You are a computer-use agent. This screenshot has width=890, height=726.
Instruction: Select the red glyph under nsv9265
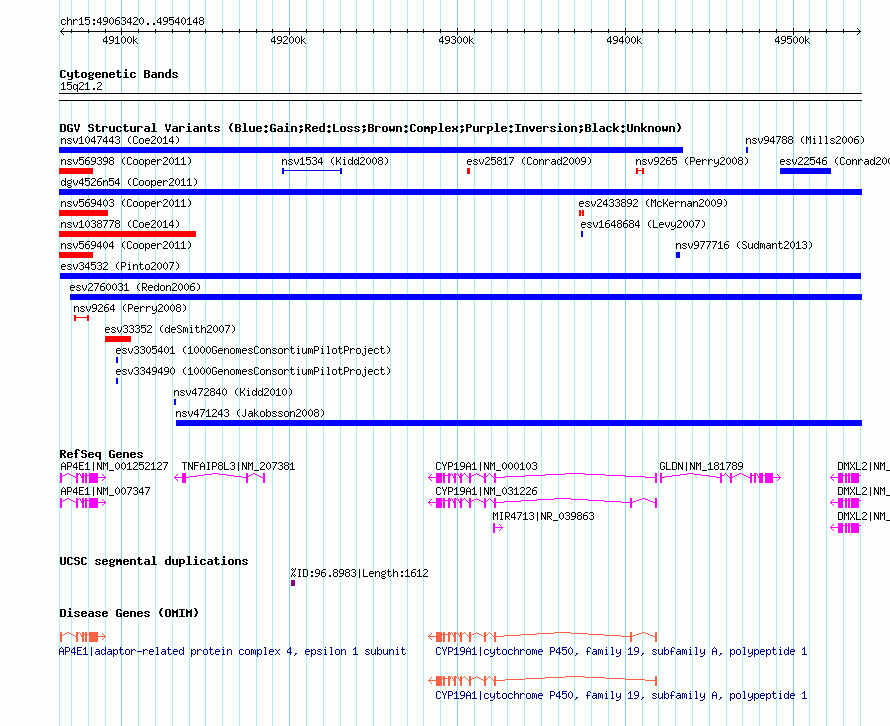tap(640, 171)
